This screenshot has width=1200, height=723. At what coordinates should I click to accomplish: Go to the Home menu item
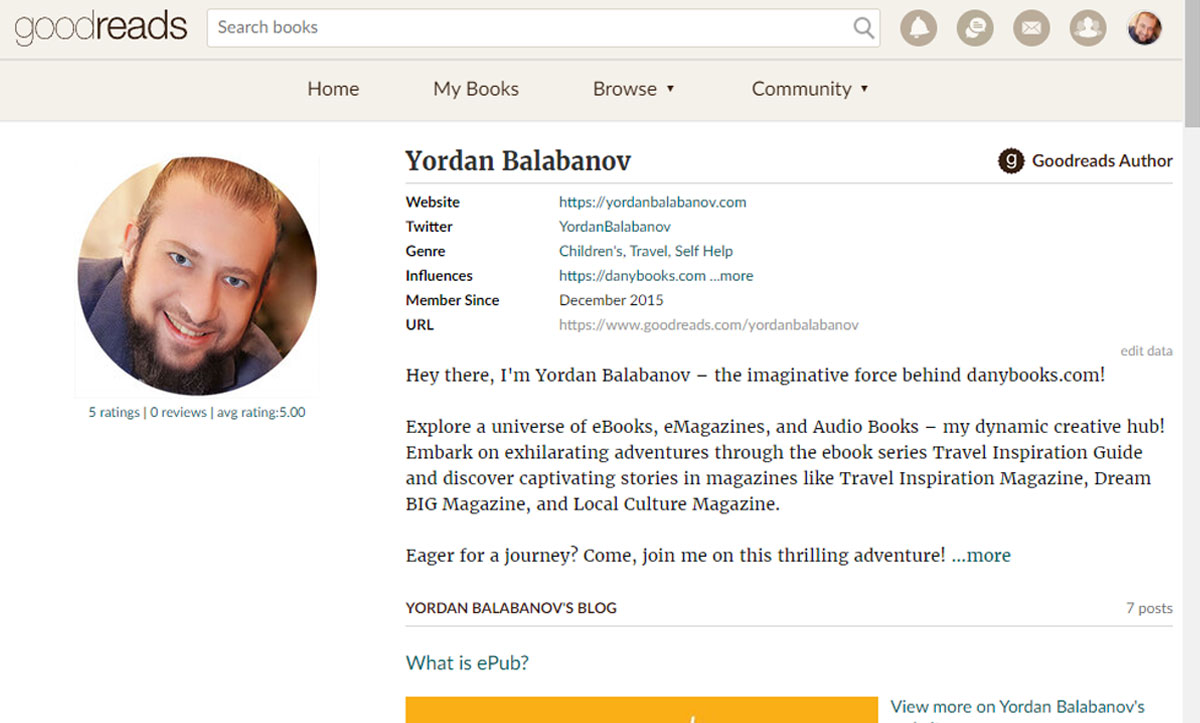[x=333, y=89]
